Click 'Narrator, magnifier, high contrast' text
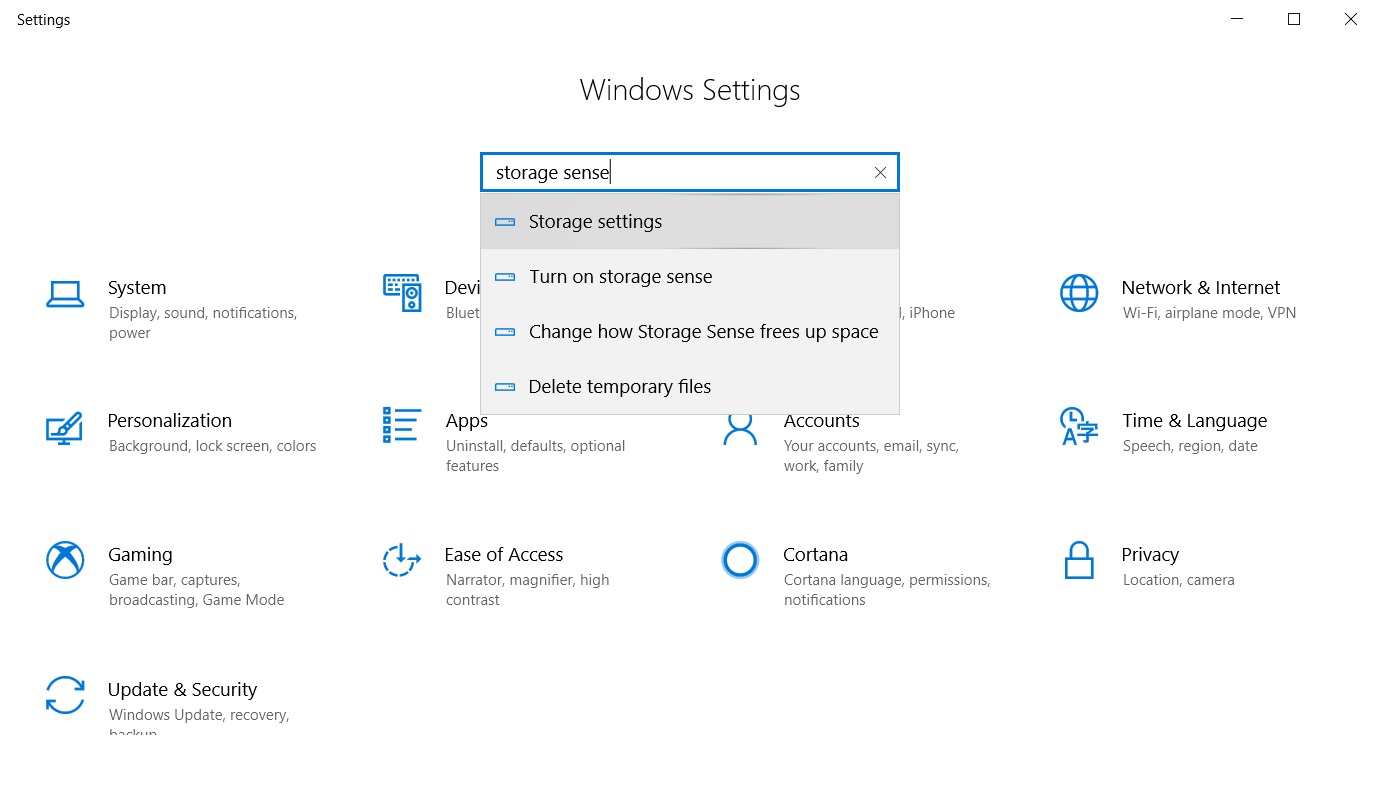The height and width of the screenshot is (802, 1376). (527, 590)
